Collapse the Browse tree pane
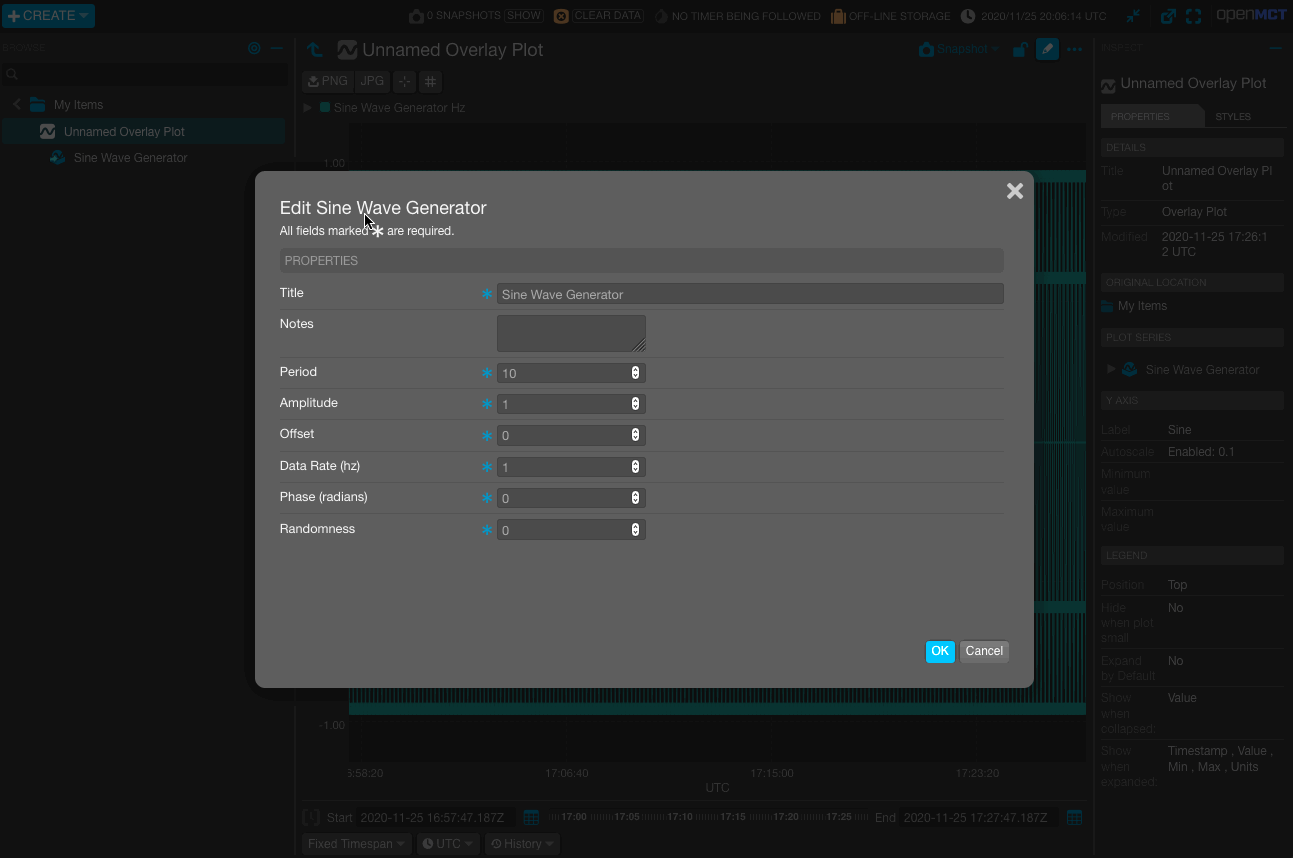The image size is (1293, 858). [277, 48]
